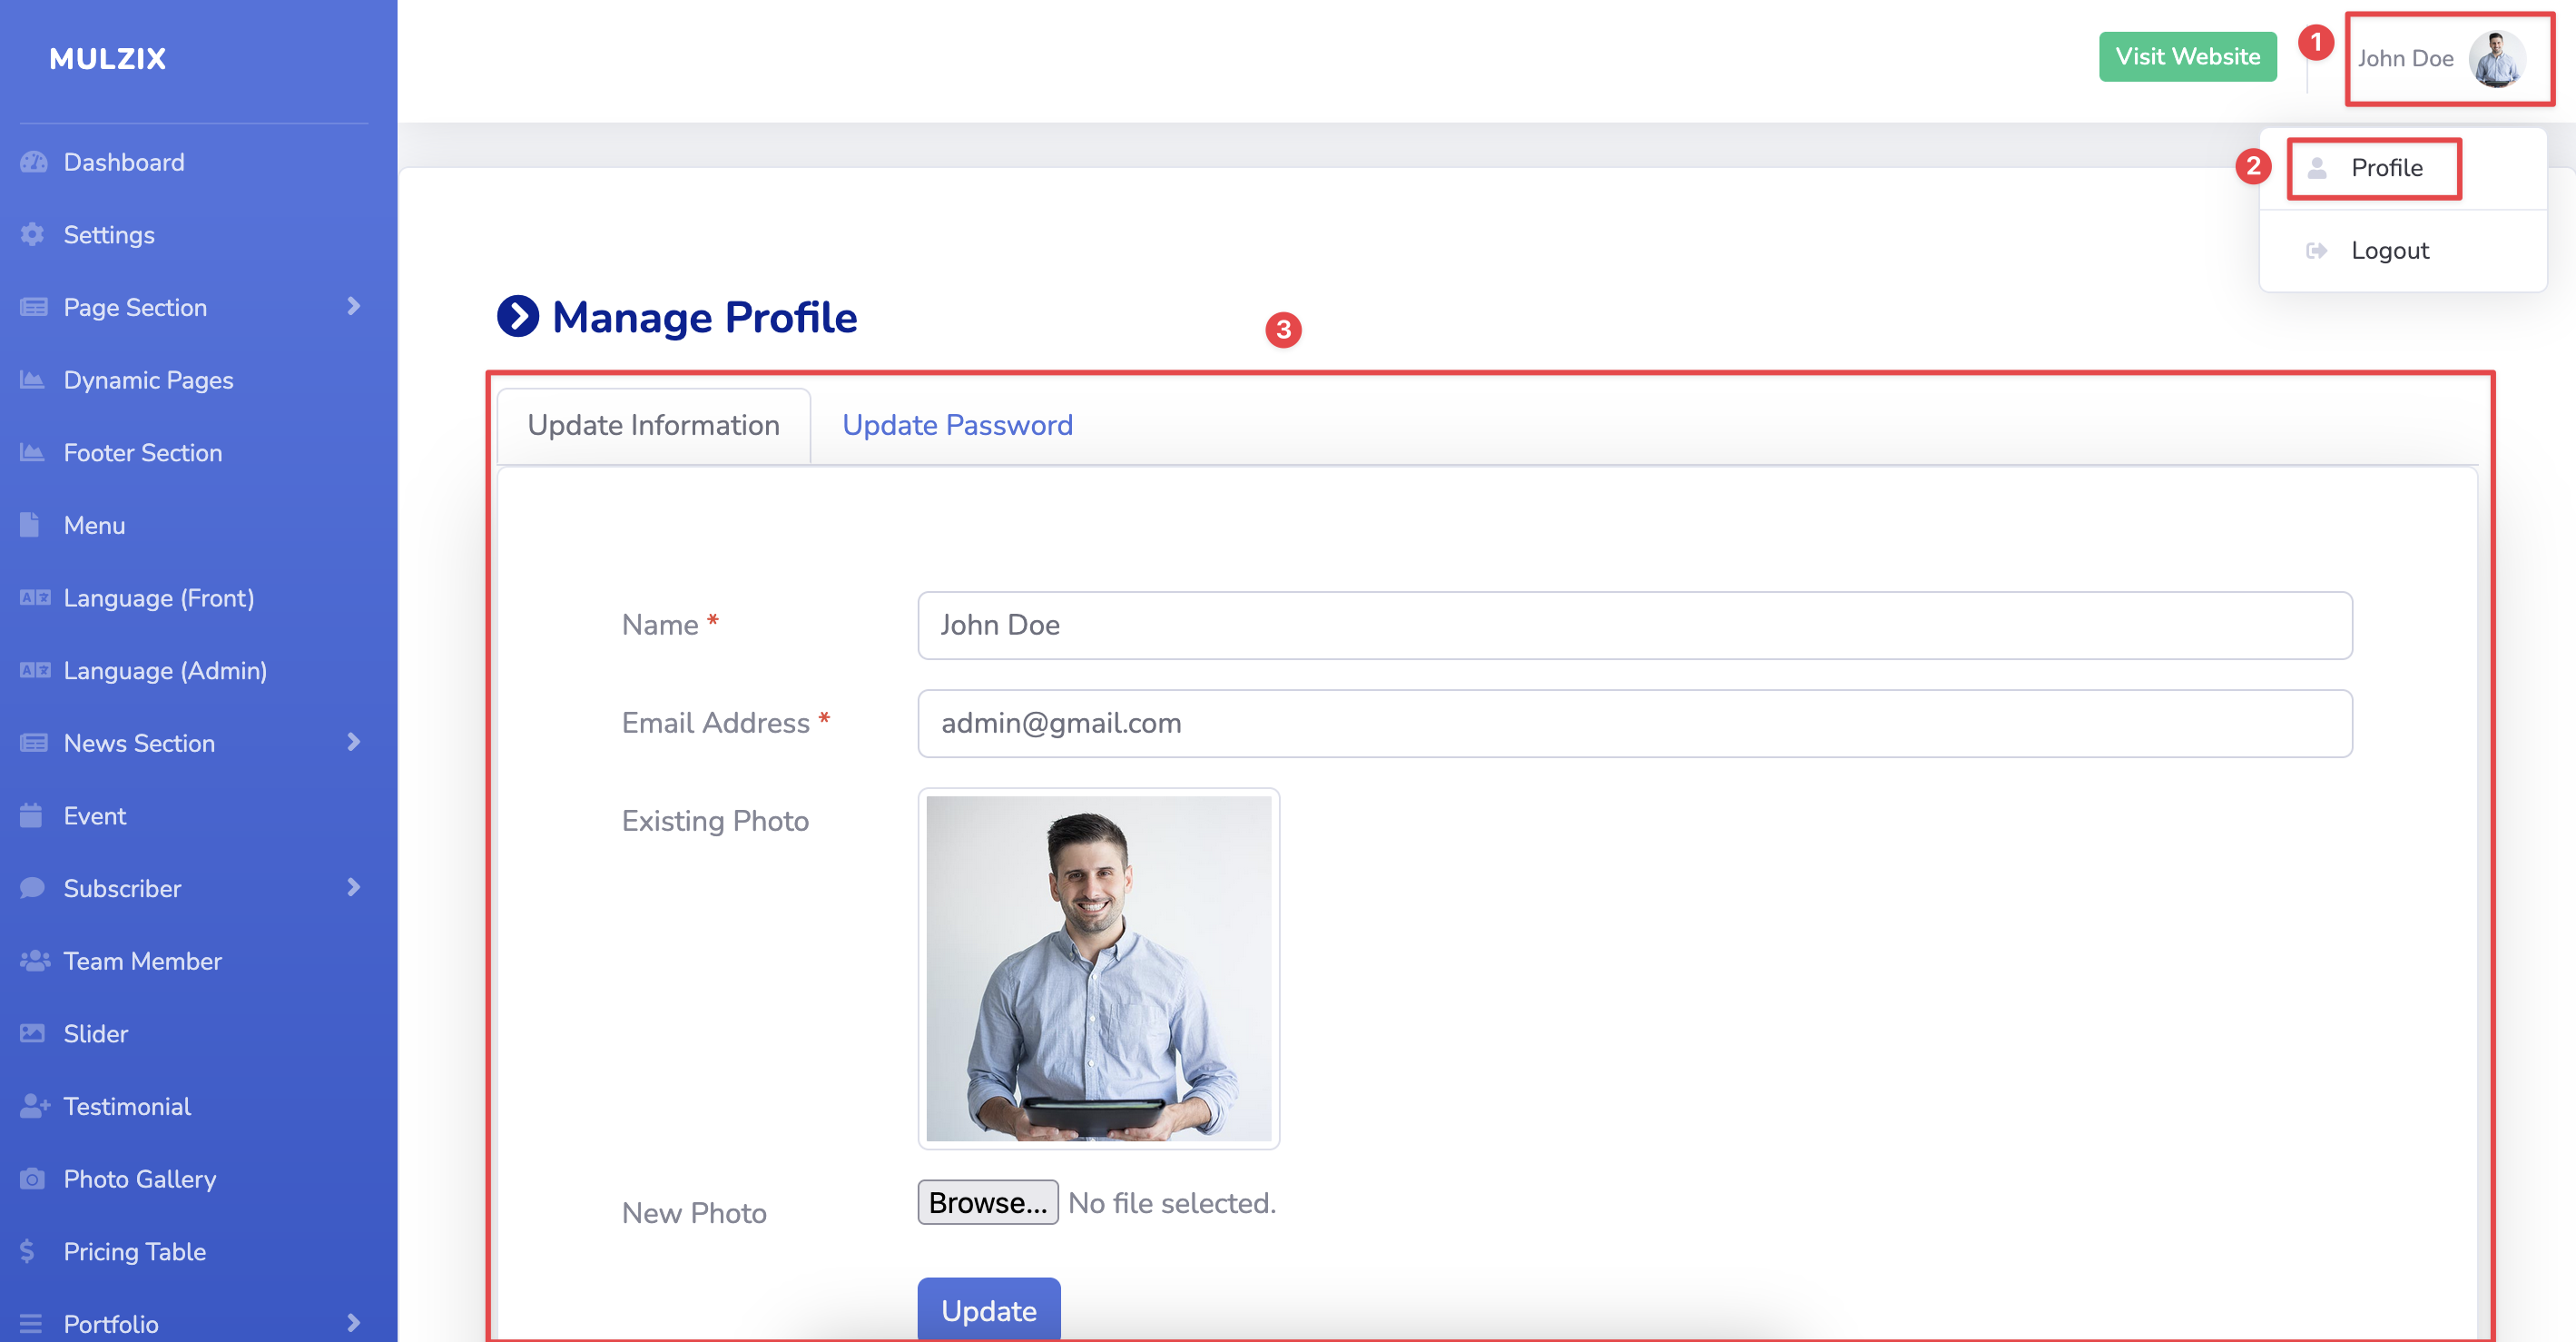Click into the Email Address field
2576x1342 pixels.
coord(1635,723)
